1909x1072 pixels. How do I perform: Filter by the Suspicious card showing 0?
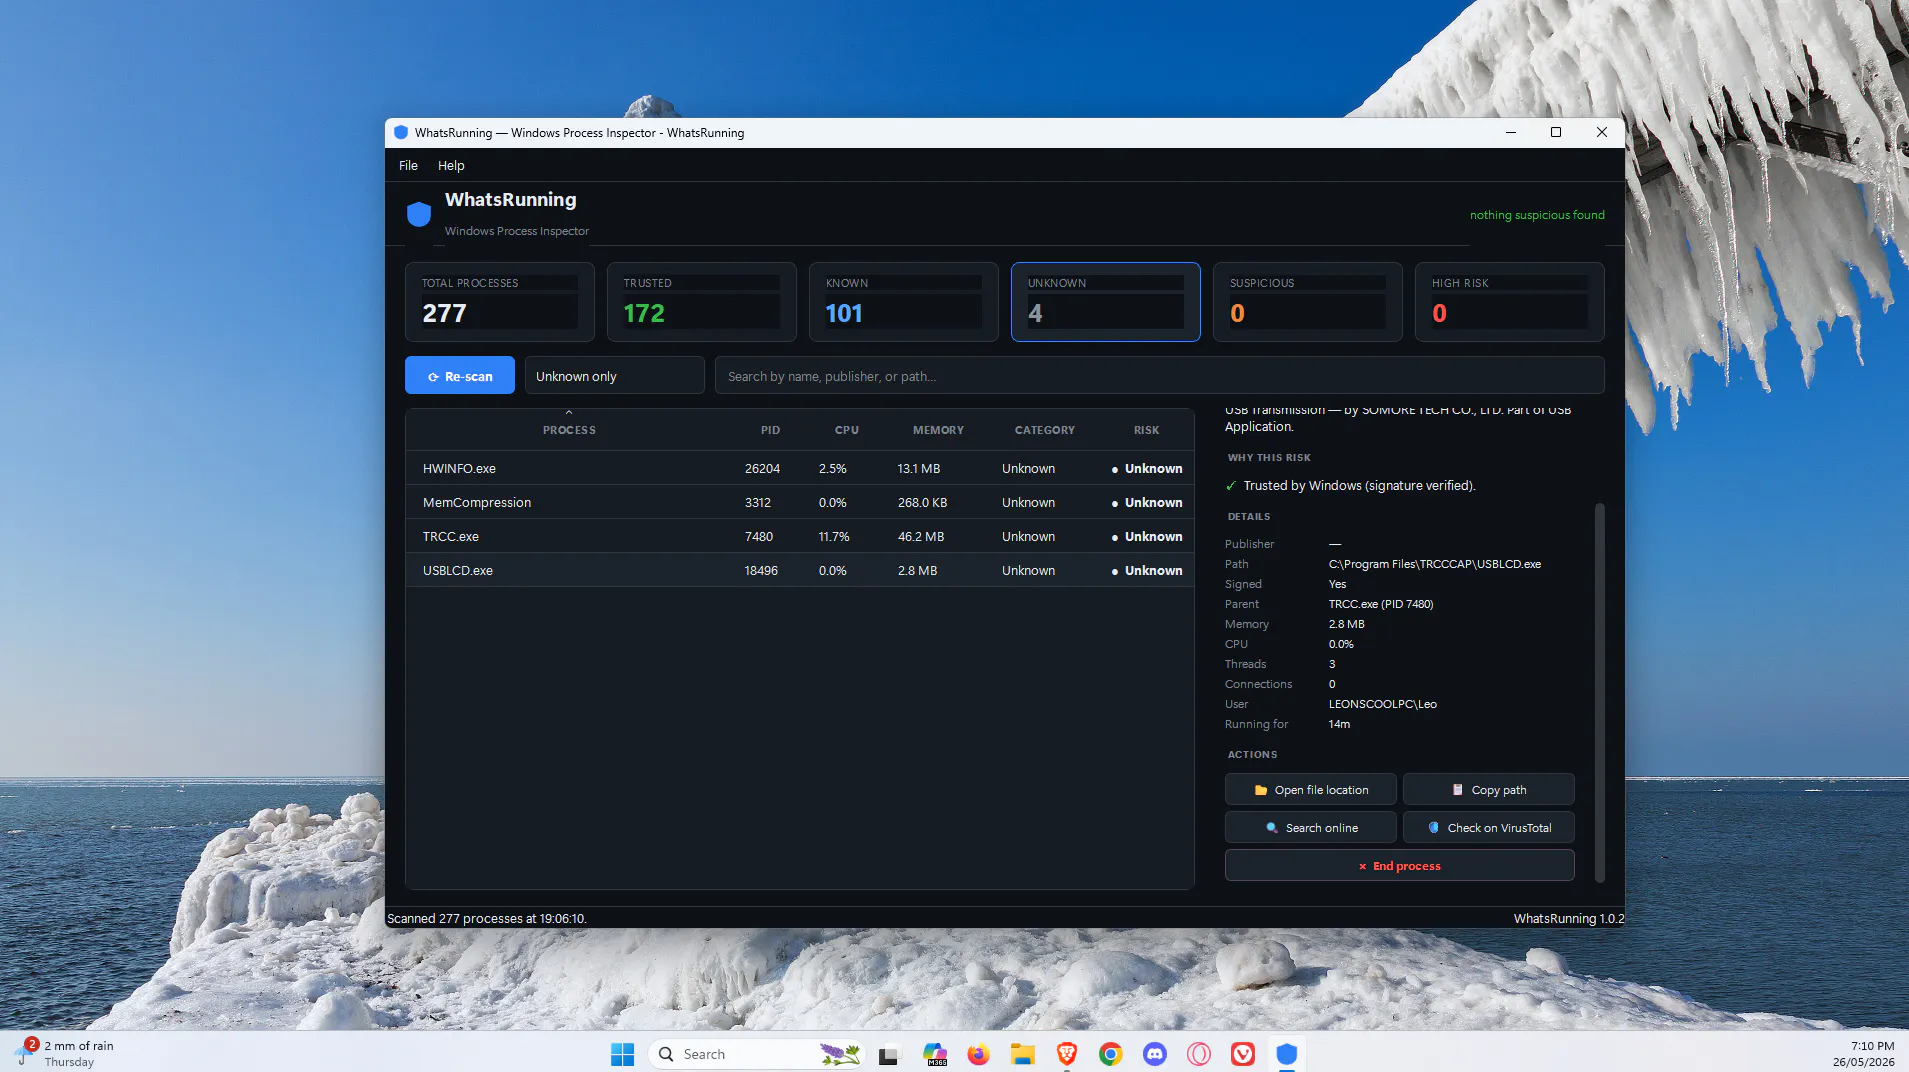[x=1308, y=302]
